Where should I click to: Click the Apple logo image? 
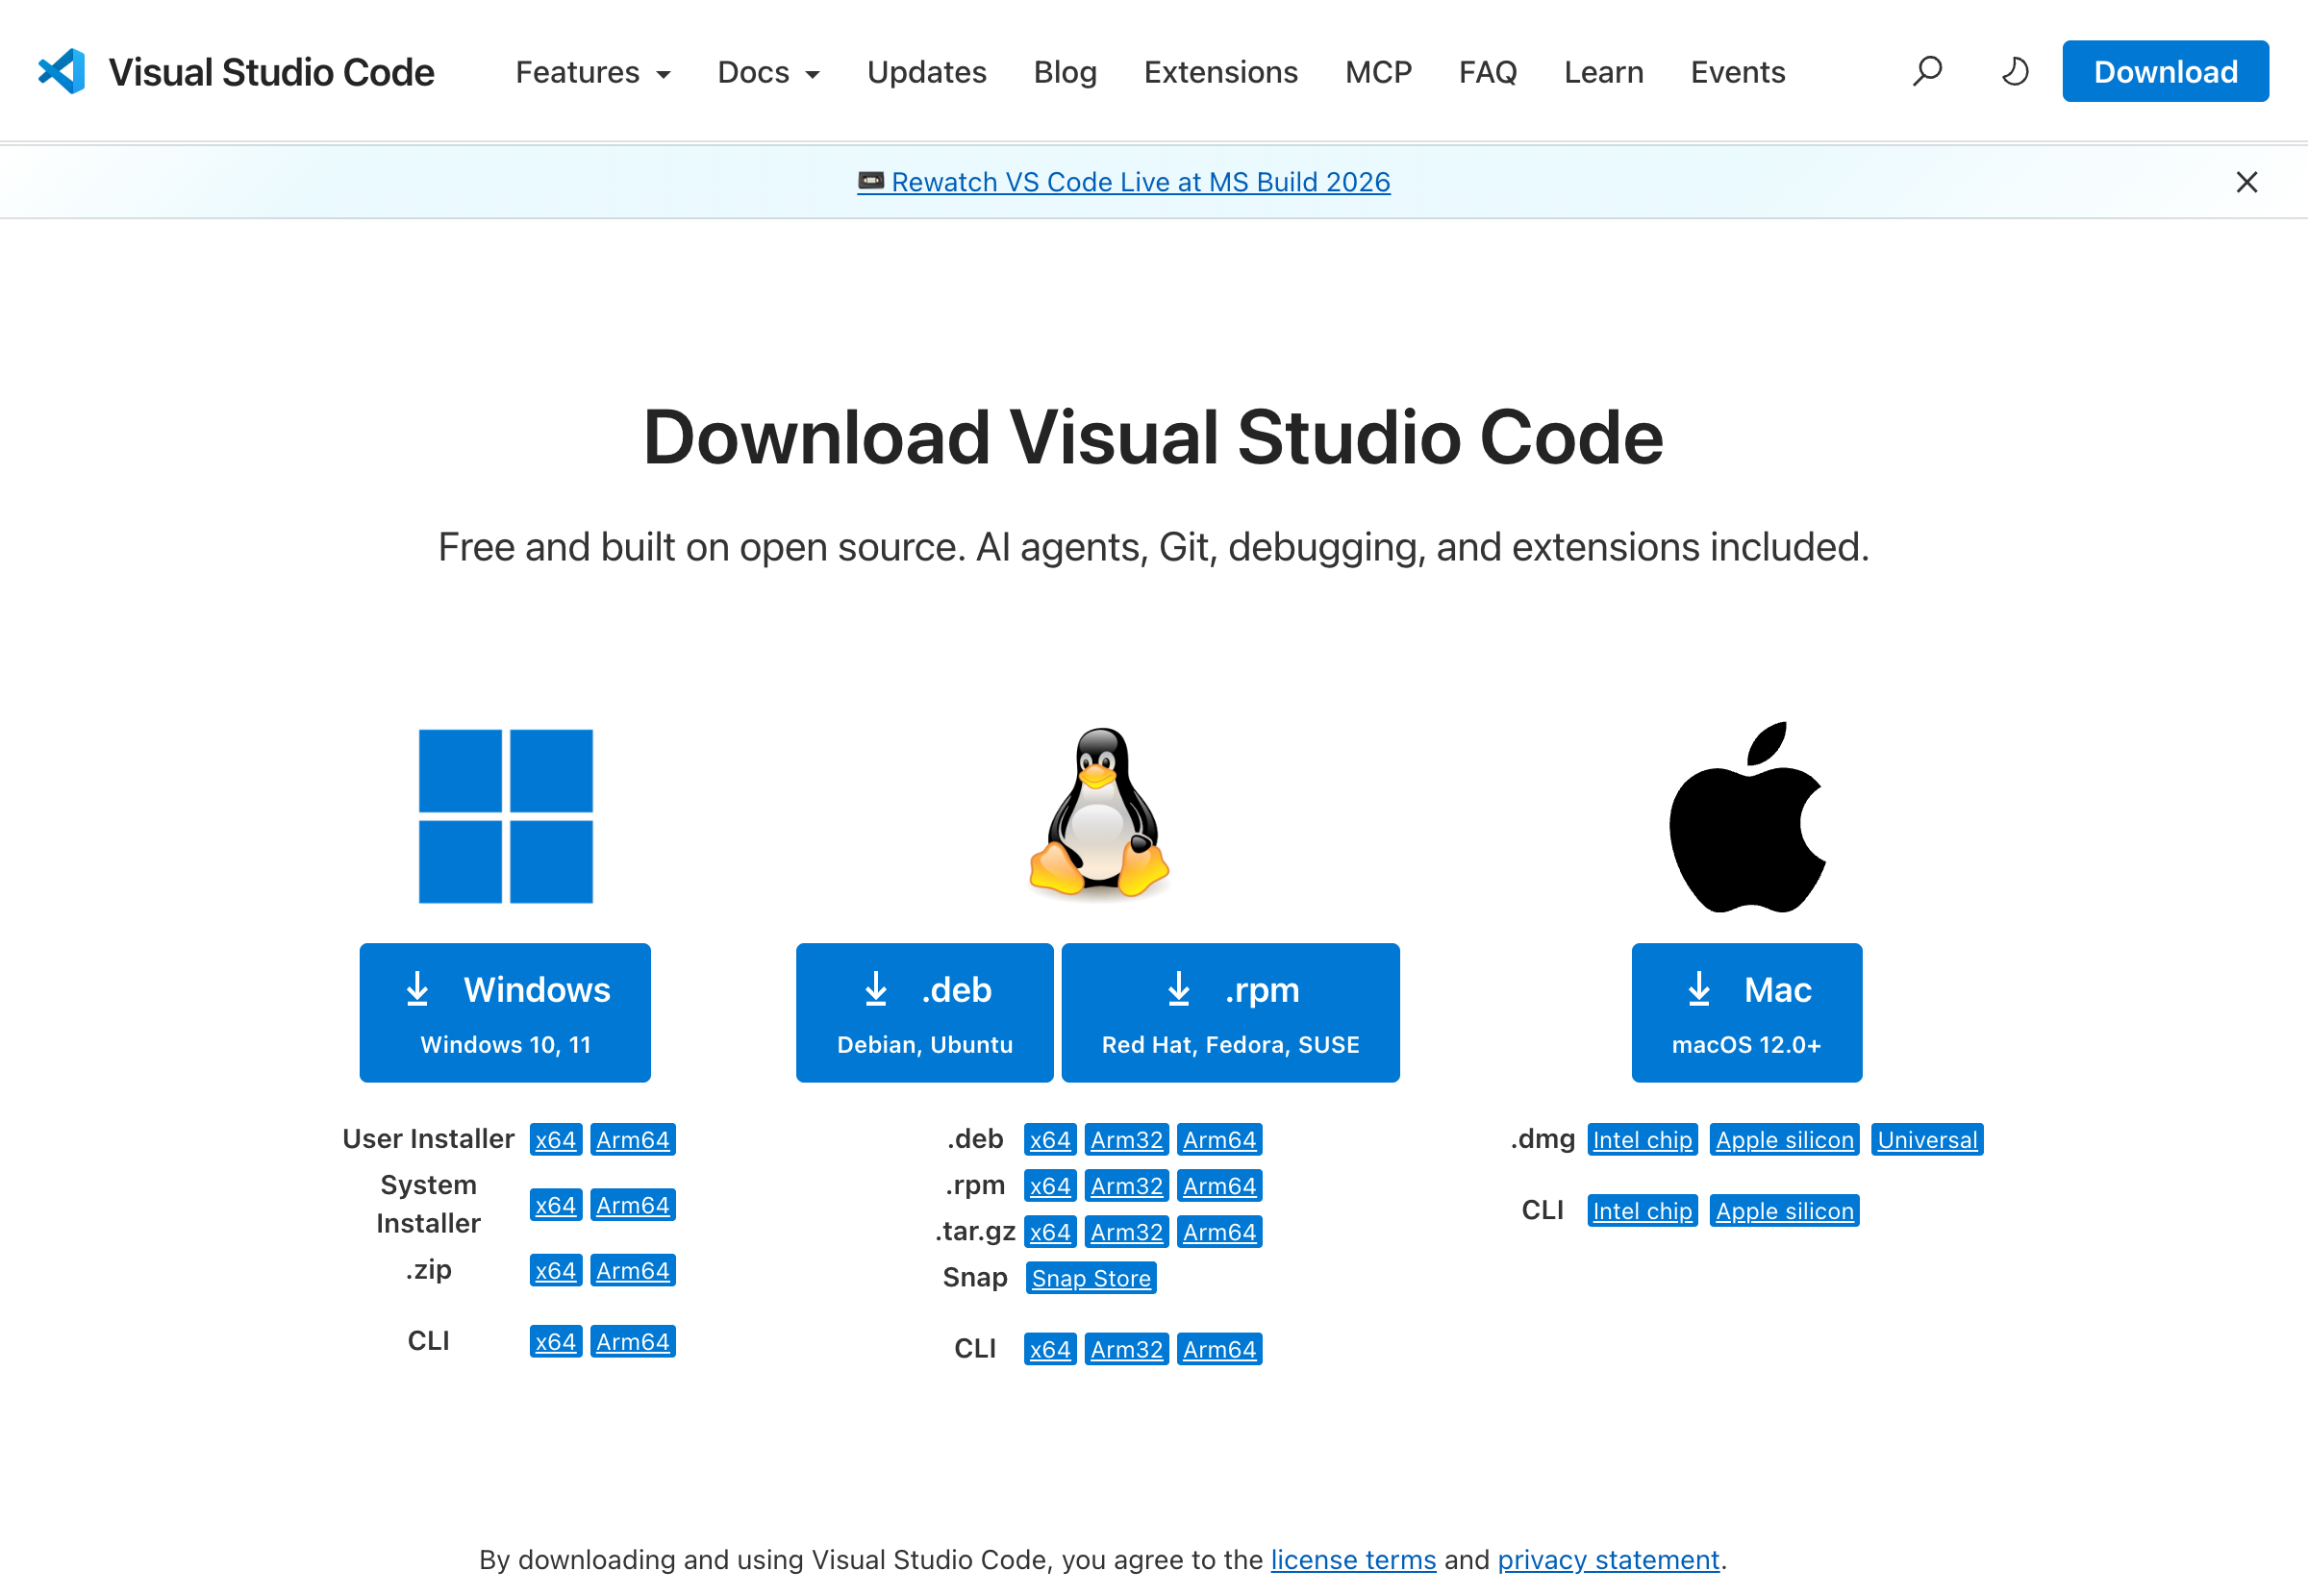click(1747, 817)
